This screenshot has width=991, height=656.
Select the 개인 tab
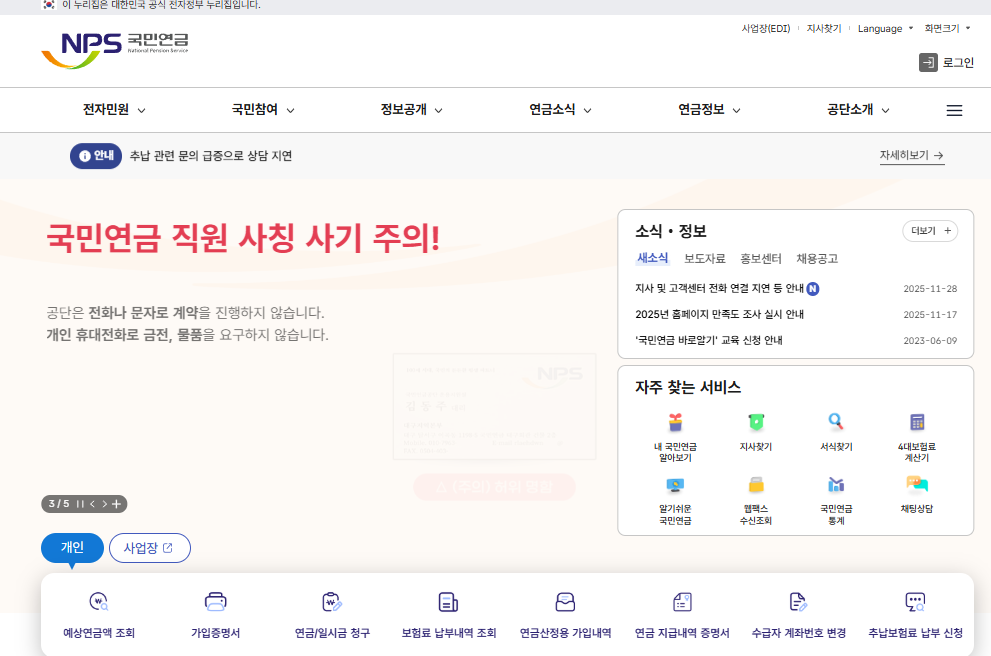72,547
